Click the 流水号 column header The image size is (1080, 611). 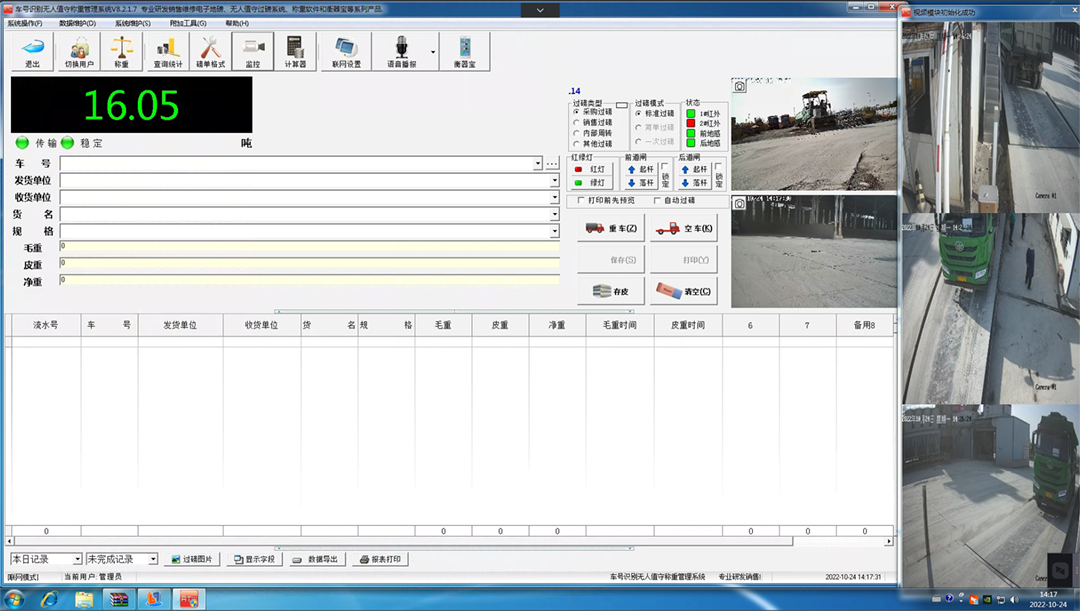pos(46,325)
